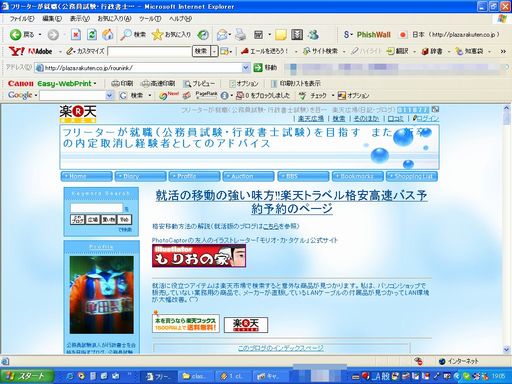Click the grey Forward arrow icon
The height and width of the screenshot is (384, 512).
[53, 34]
